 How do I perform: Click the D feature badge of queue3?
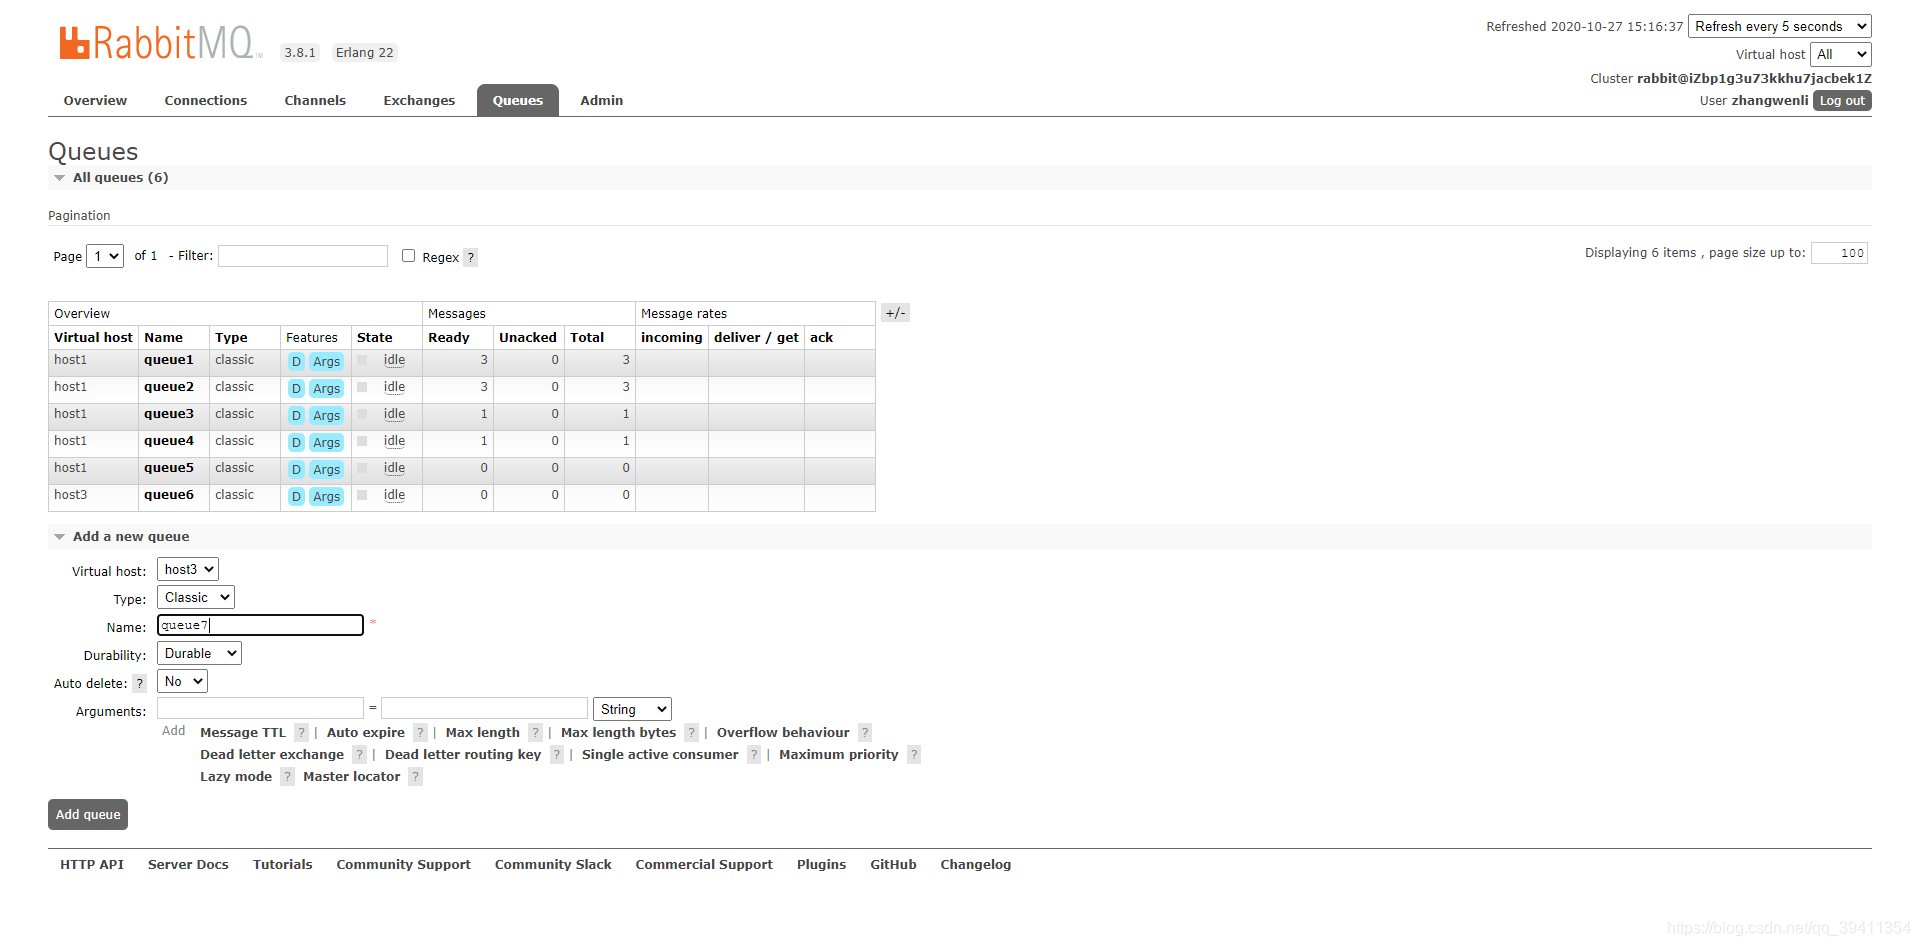296,416
